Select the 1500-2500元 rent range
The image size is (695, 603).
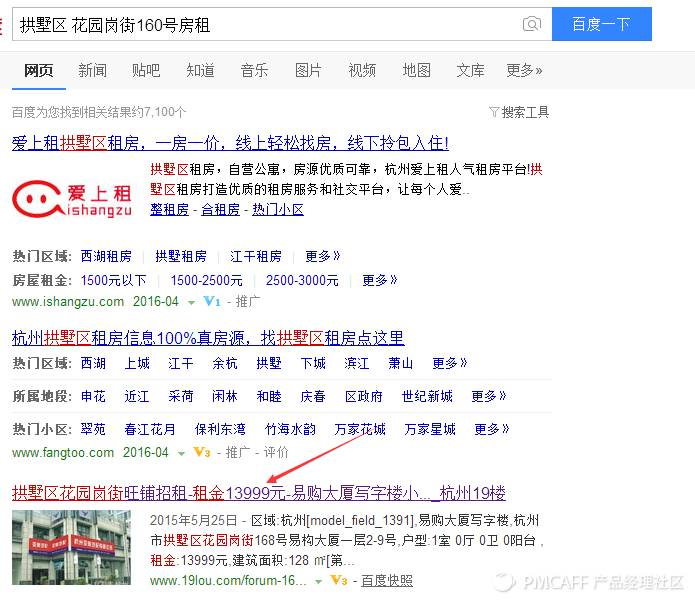[x=207, y=280]
